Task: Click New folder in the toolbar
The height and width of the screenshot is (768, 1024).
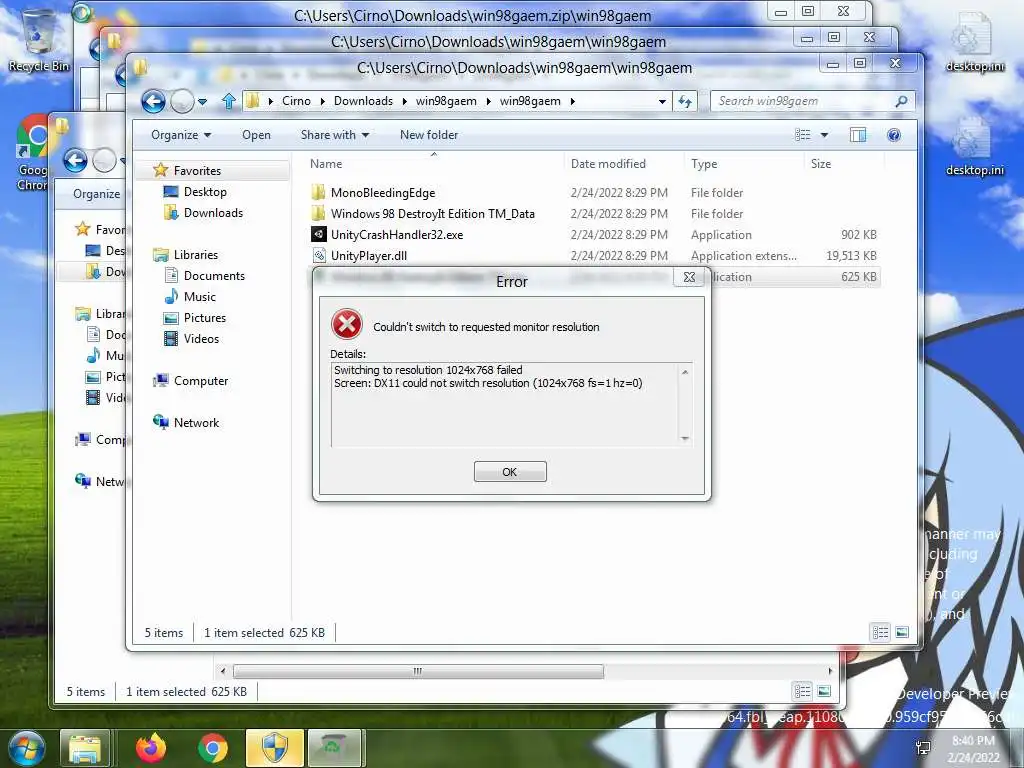Action: (x=429, y=135)
